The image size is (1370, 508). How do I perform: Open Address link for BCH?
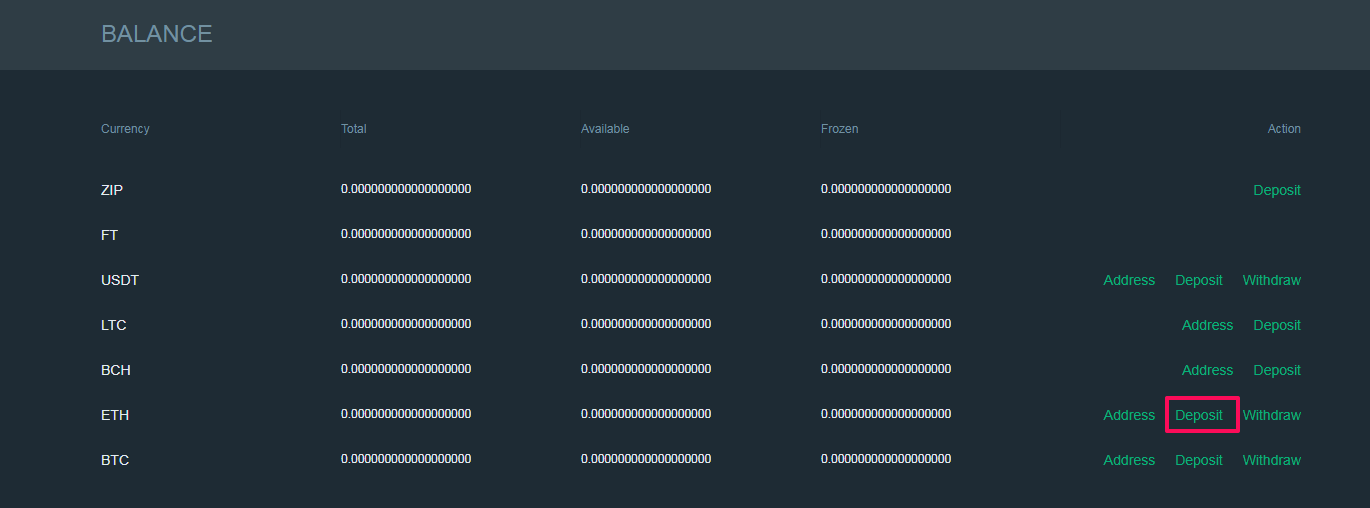(x=1207, y=370)
